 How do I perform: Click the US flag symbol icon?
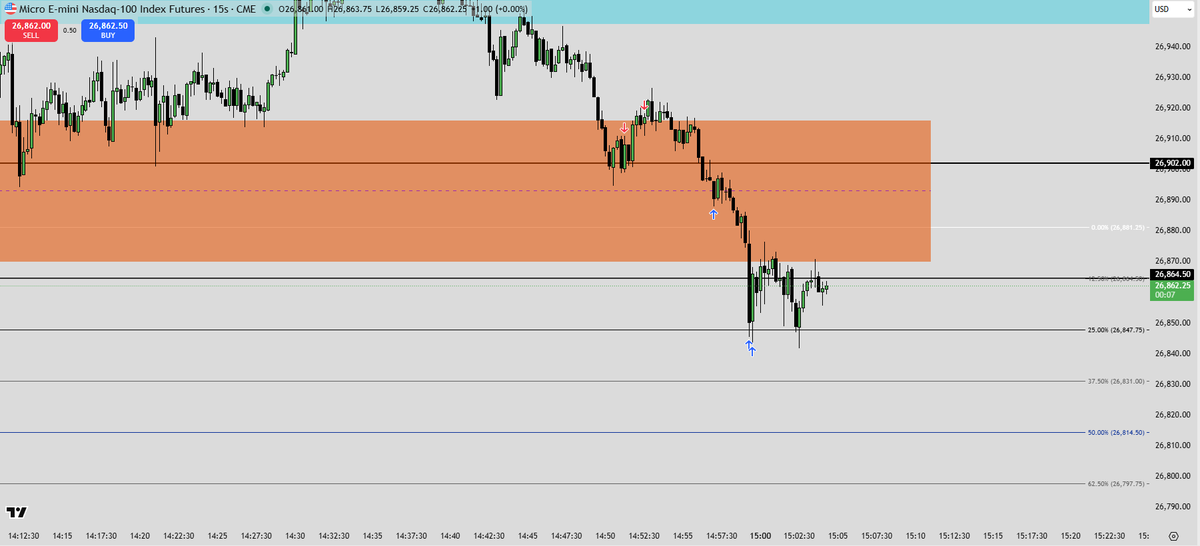coord(9,9)
